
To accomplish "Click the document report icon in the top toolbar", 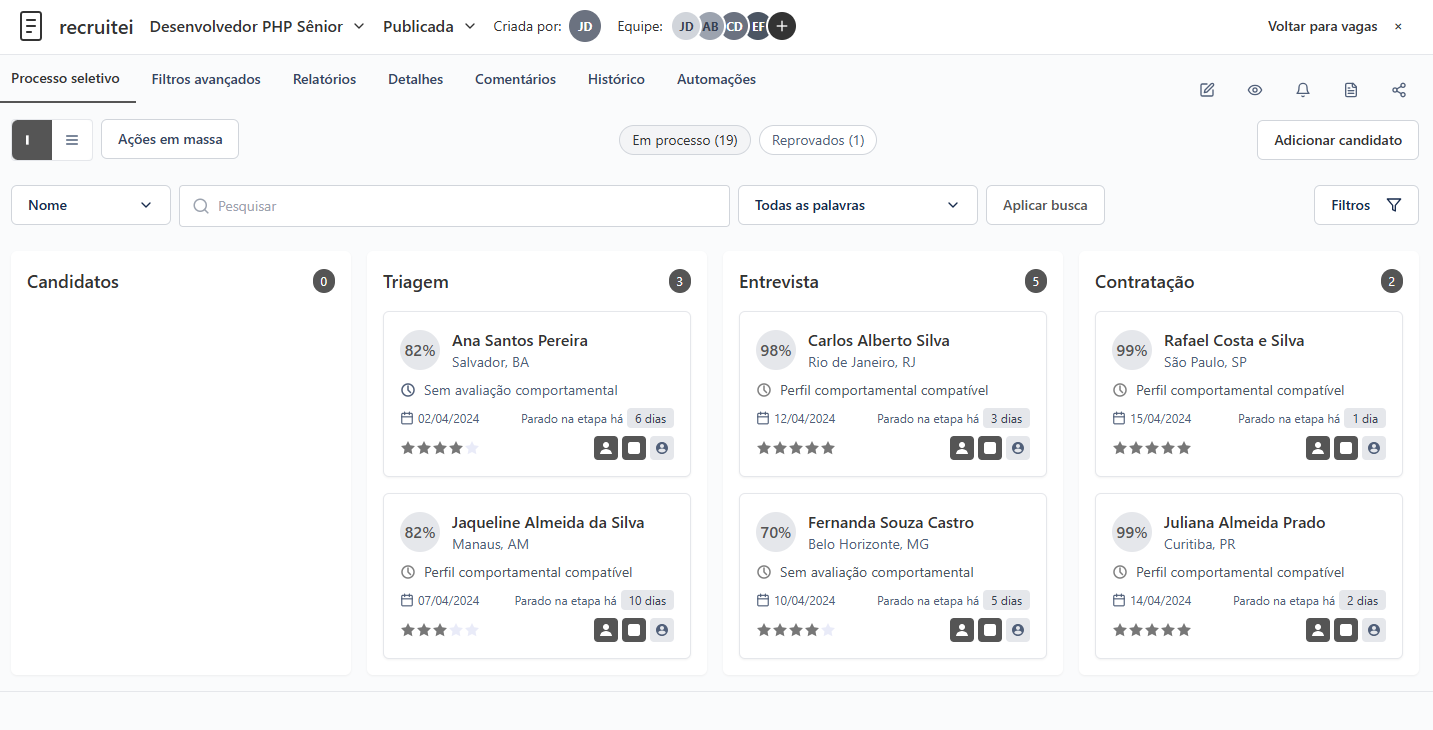I will (1351, 89).
